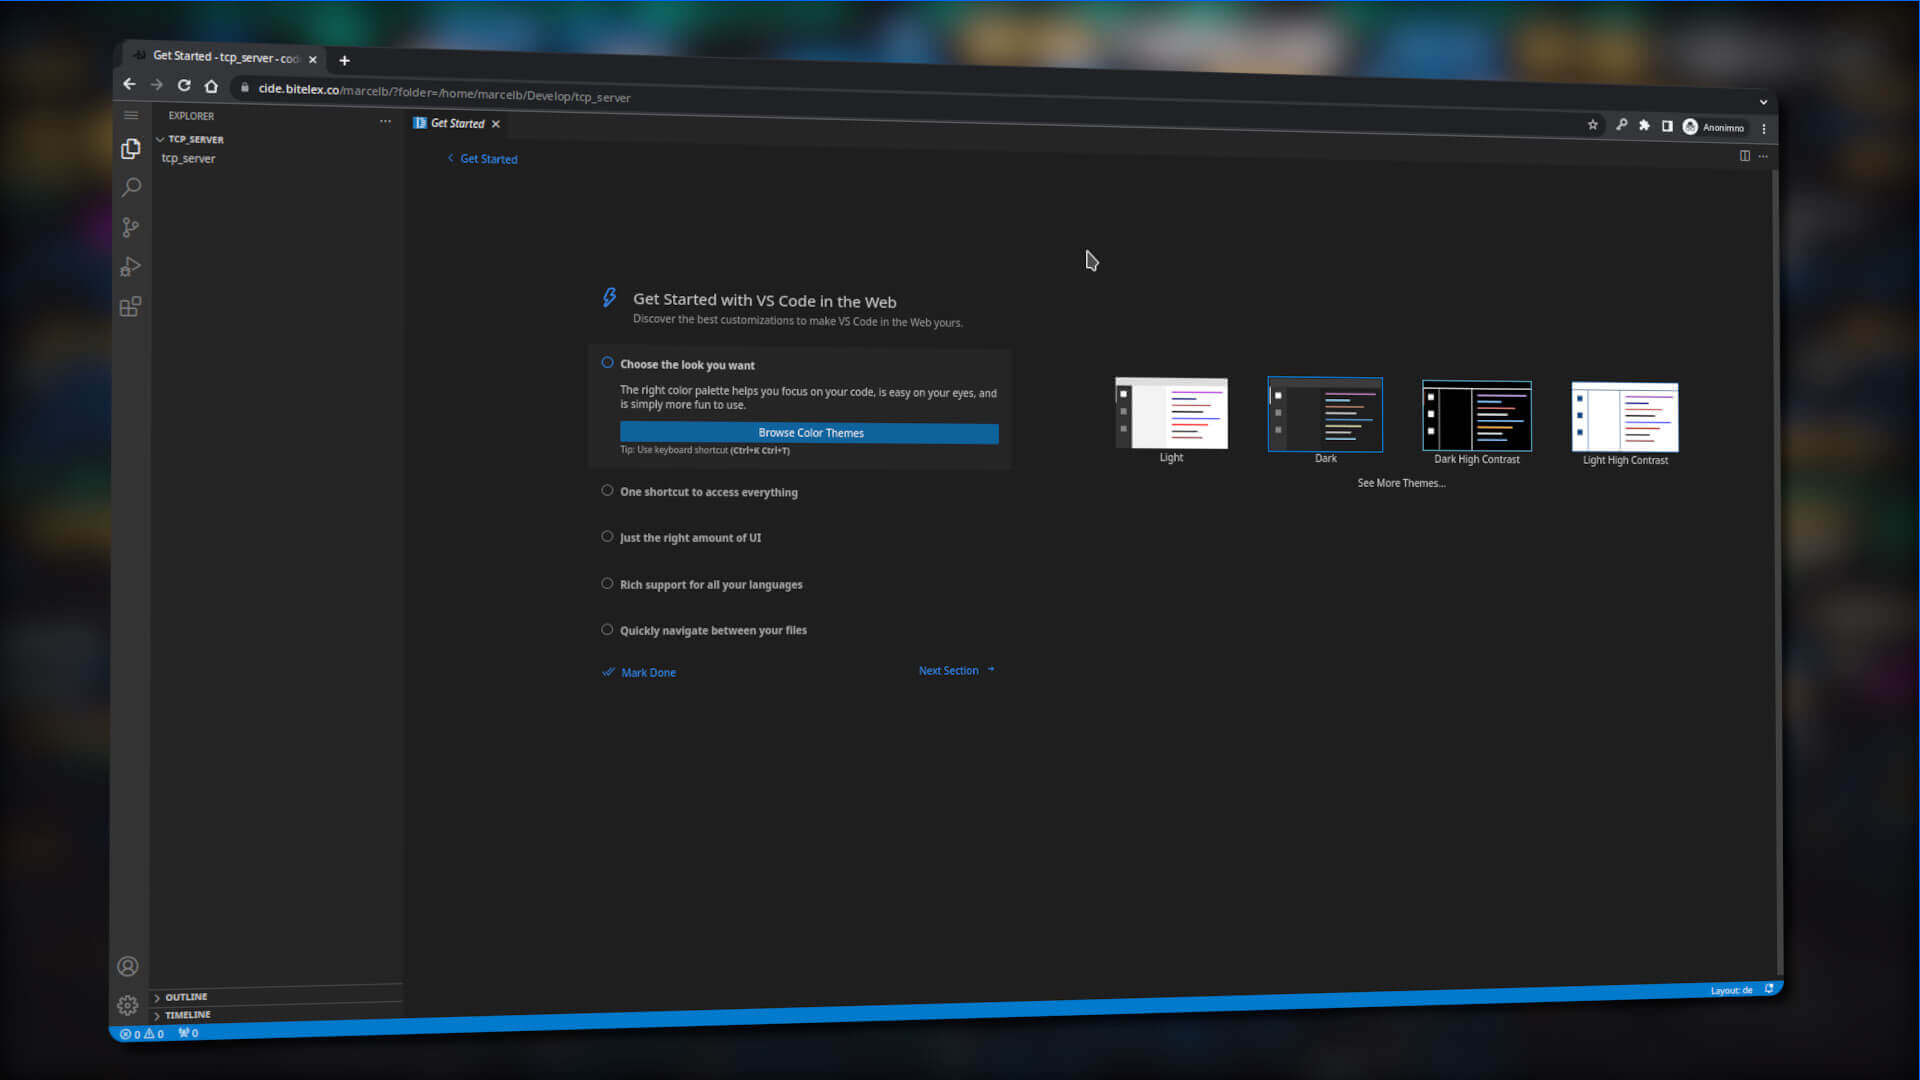
Task: Open Explorer Views and More Actions ellipsis
Action: [385, 121]
